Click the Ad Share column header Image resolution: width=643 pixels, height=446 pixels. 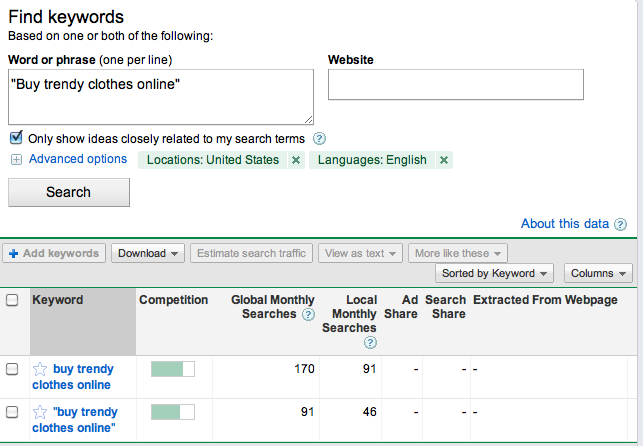(x=401, y=307)
